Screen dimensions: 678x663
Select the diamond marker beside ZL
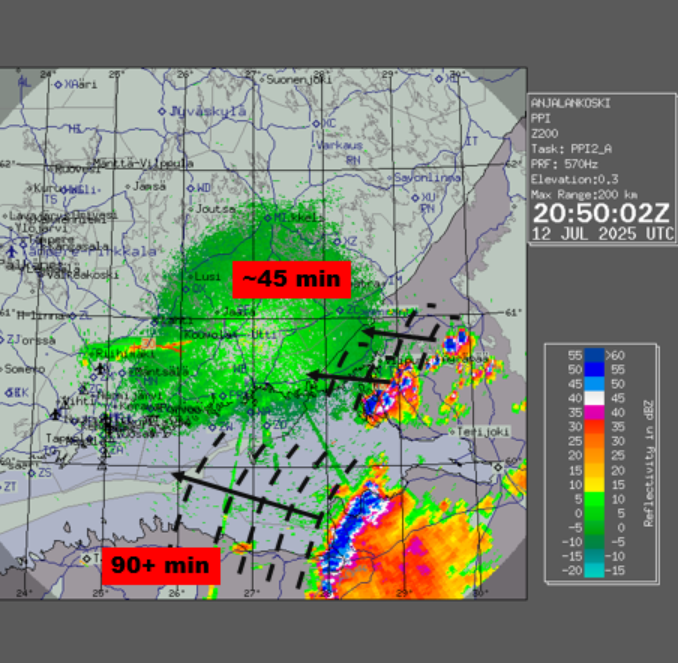click(73, 316)
